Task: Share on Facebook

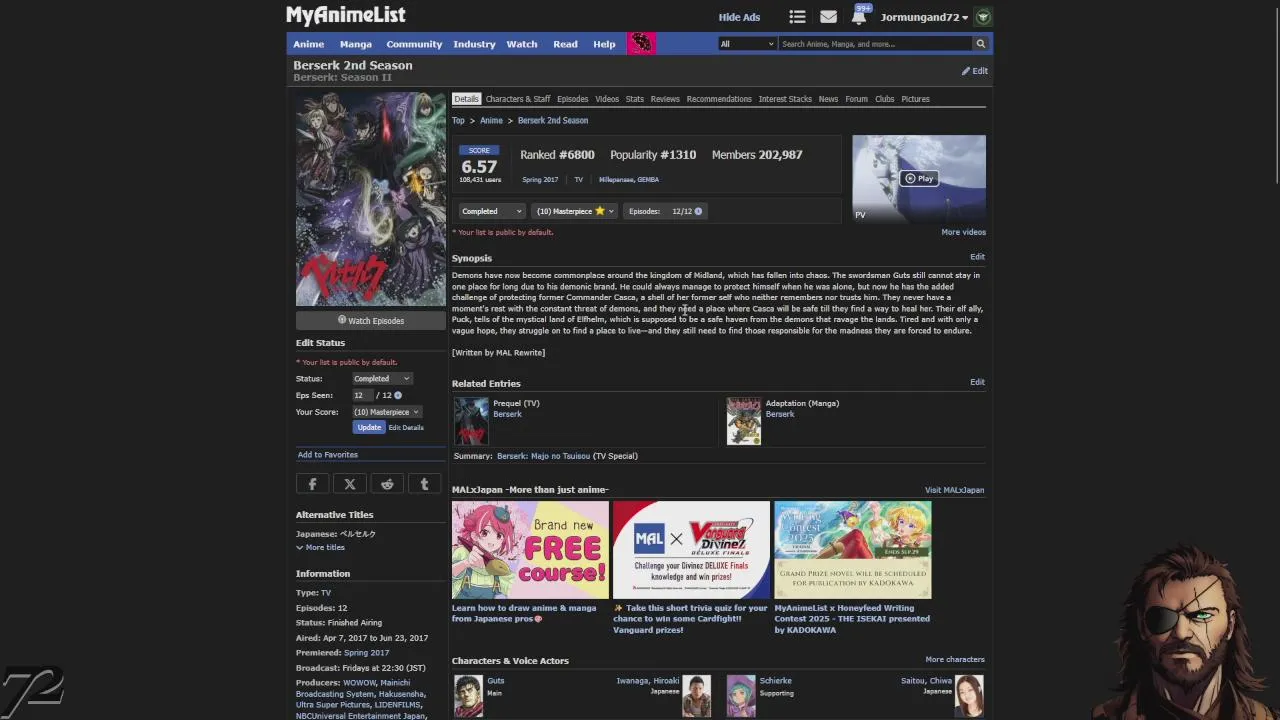Action: [312, 485]
